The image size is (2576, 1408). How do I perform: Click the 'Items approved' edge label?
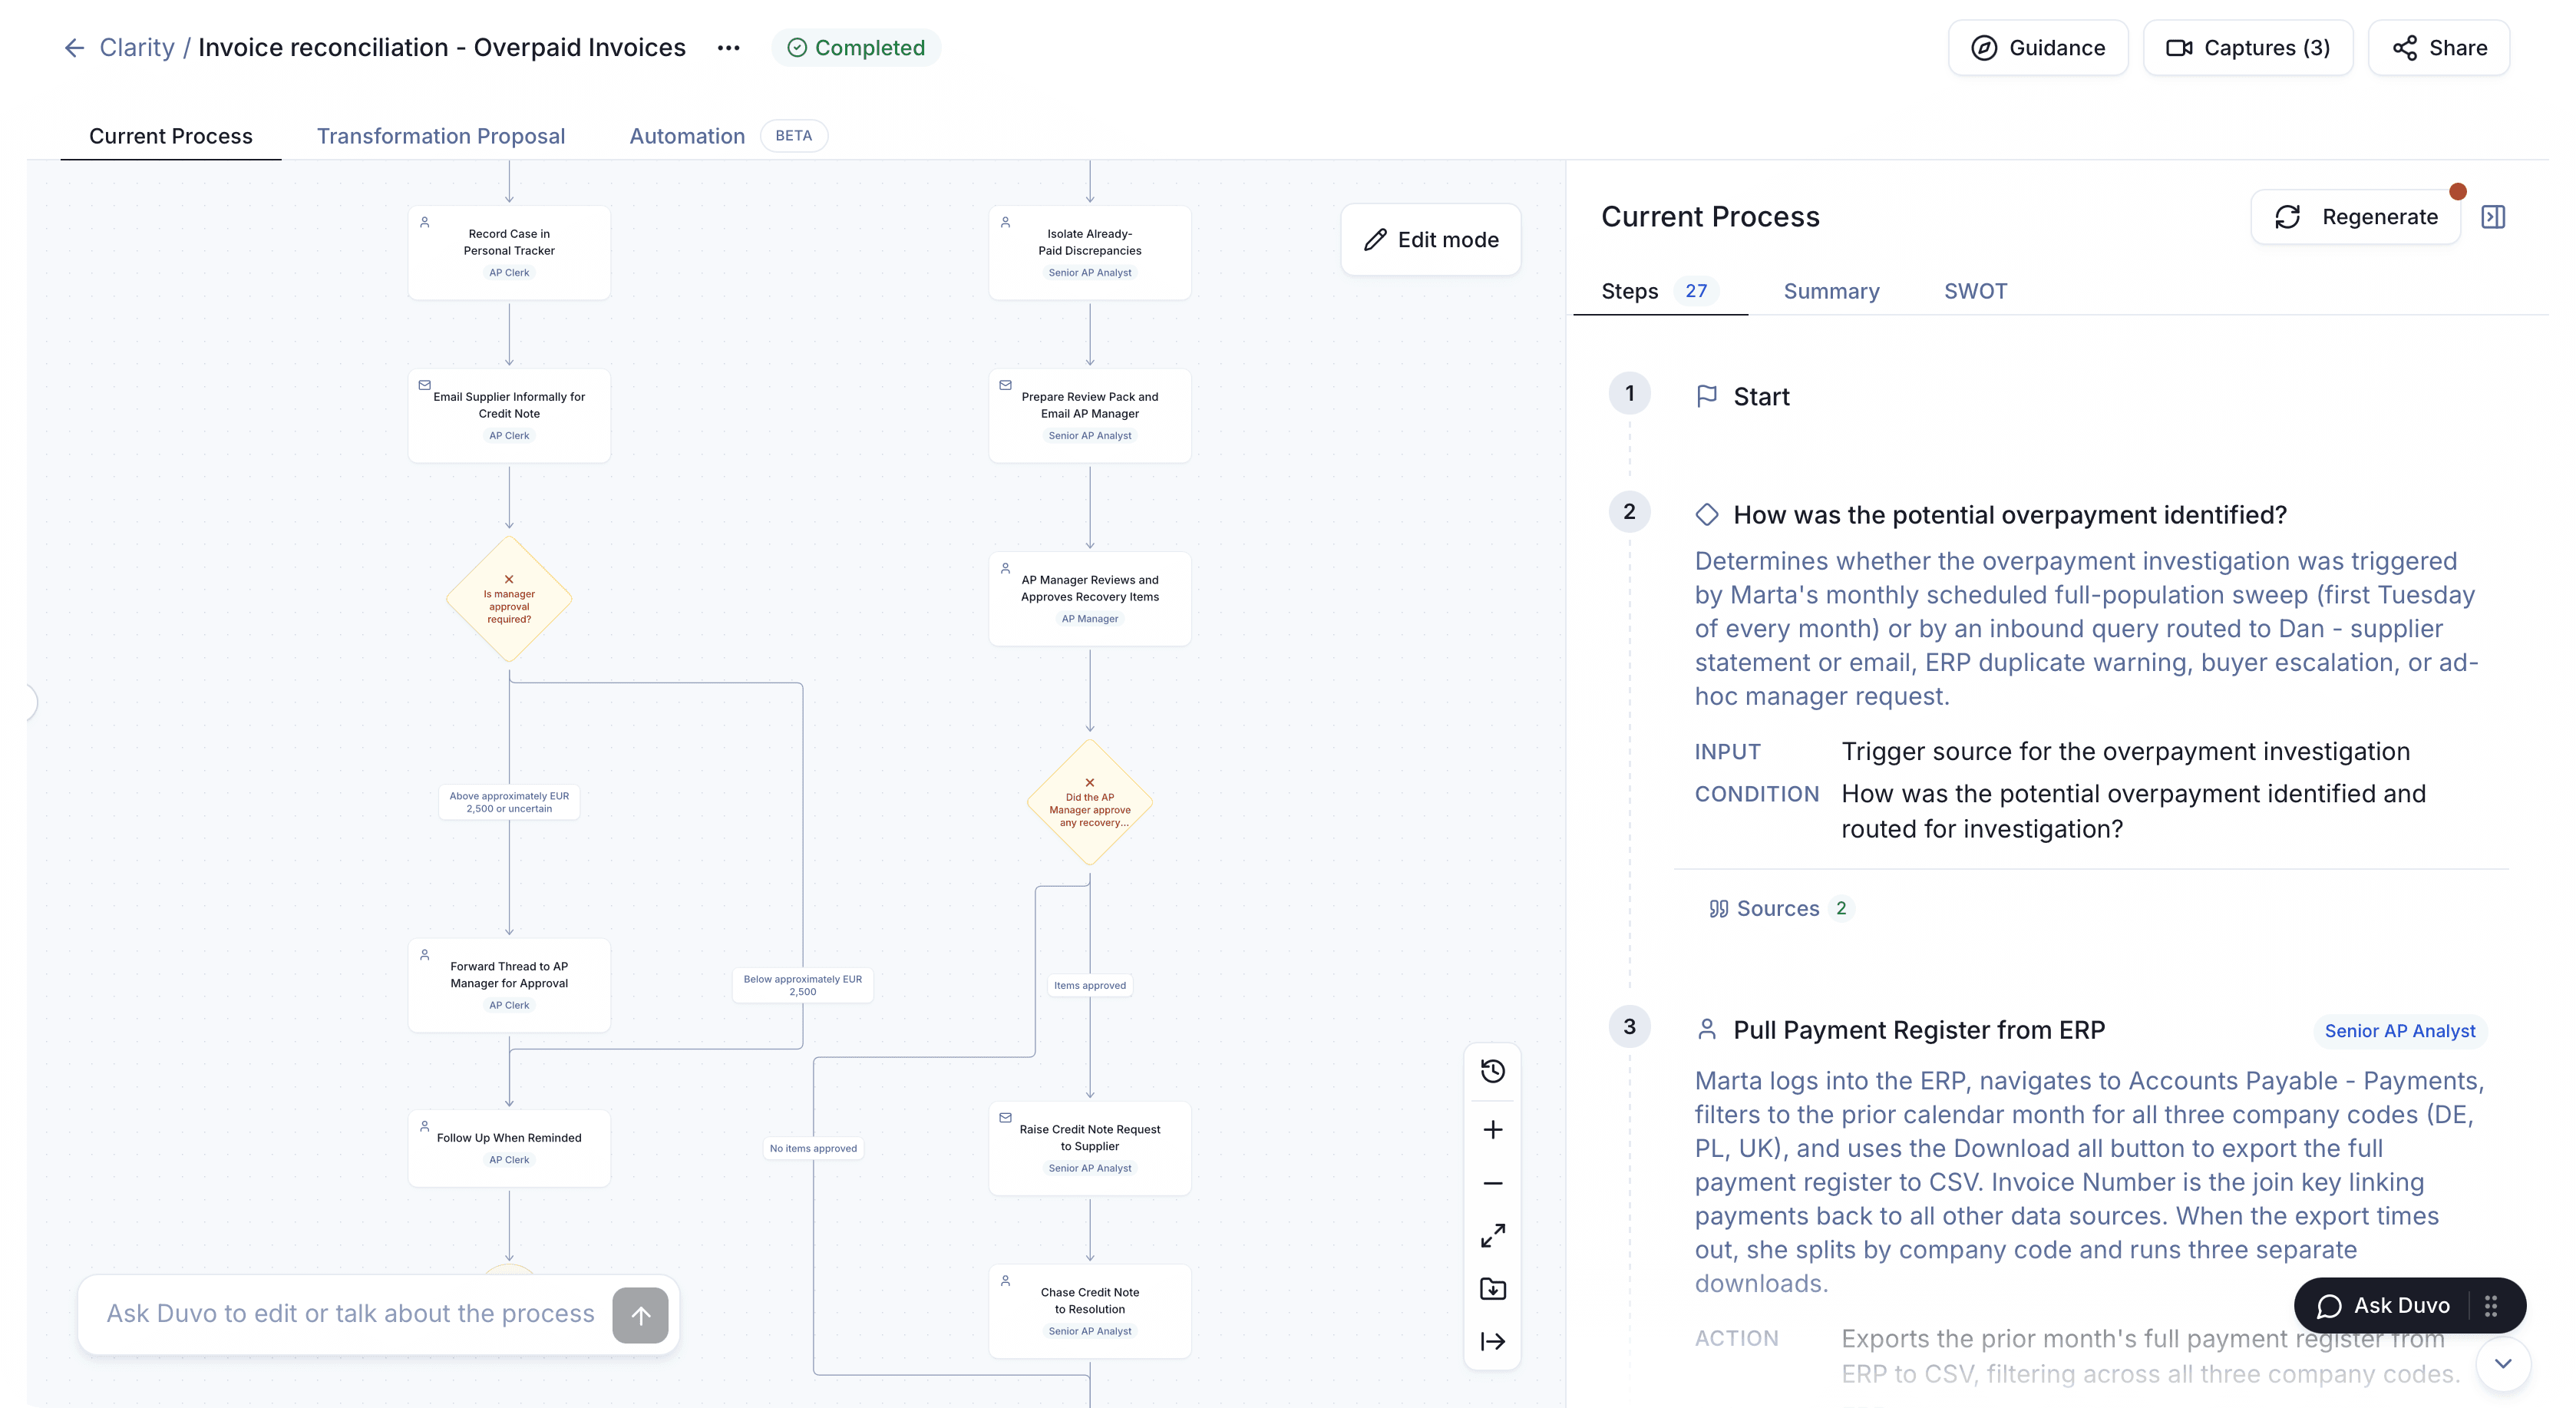click(1090, 986)
